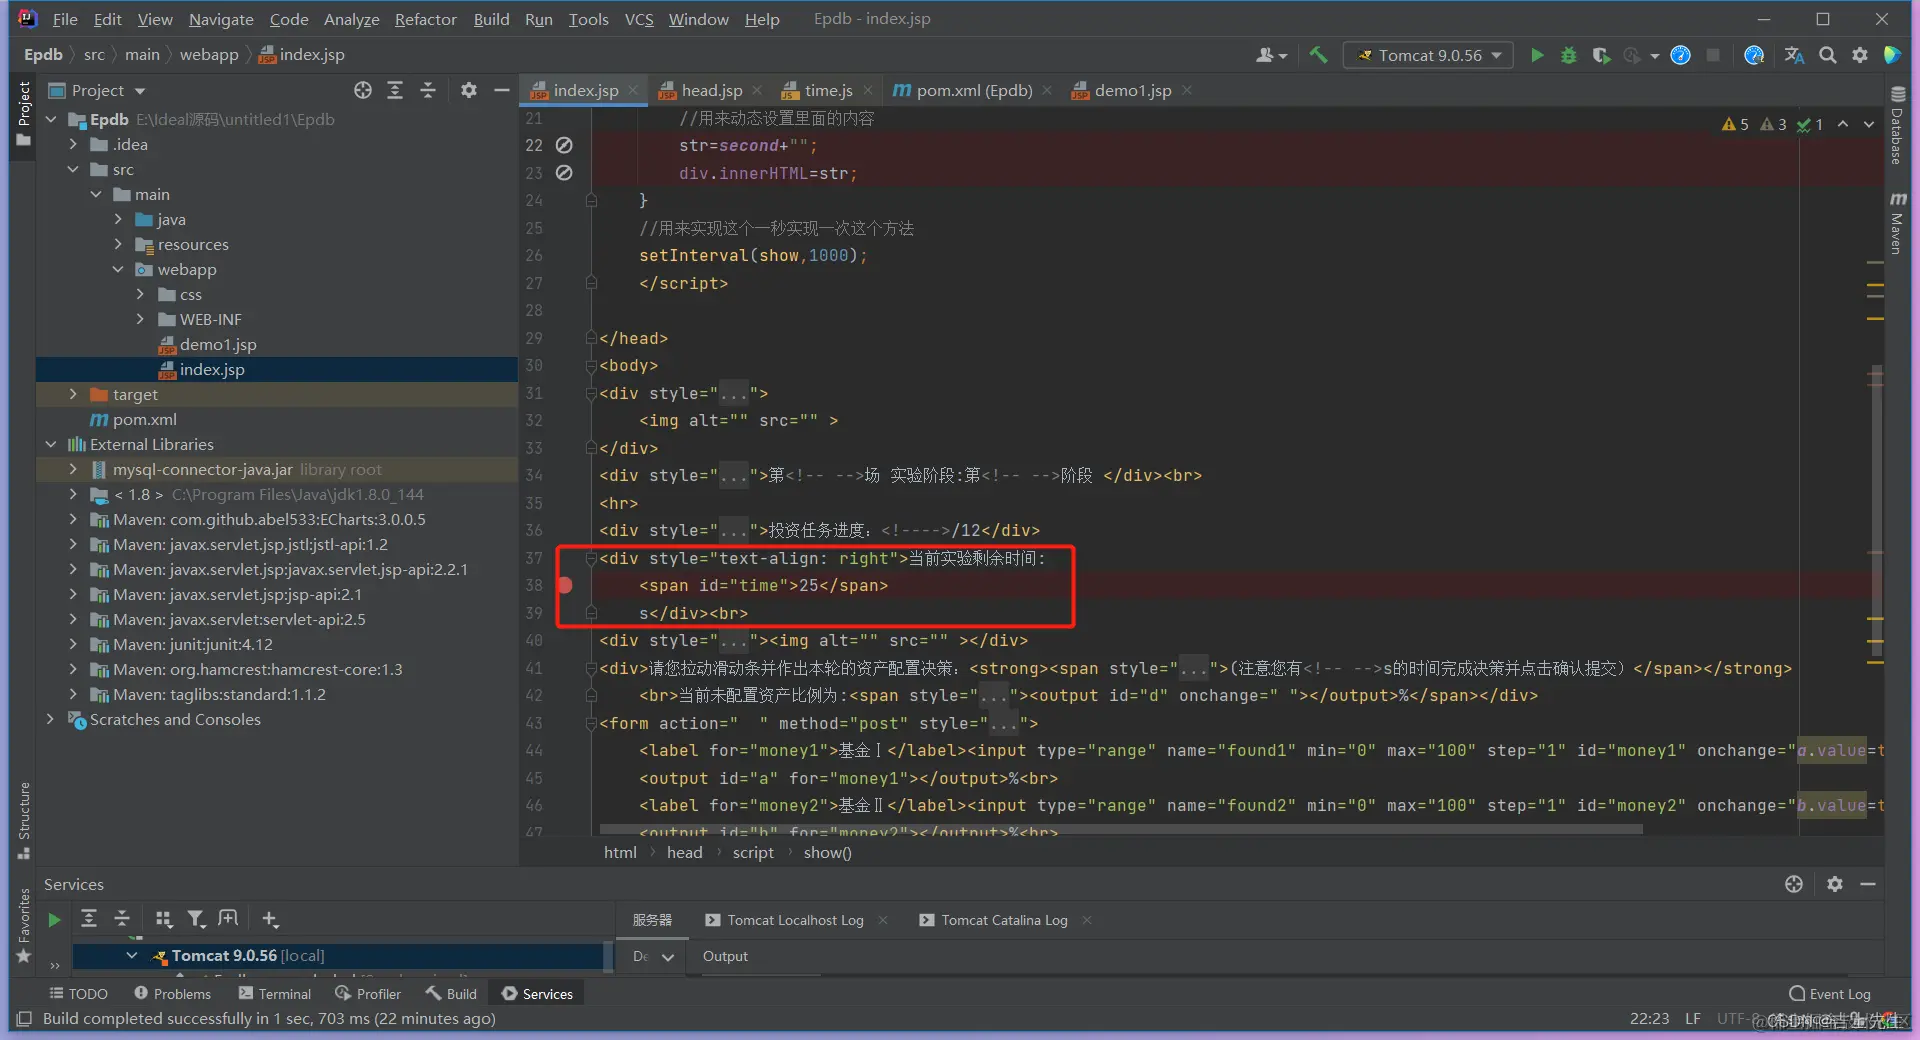Viewport: 1920px width, 1040px height.
Task: Open the user account dropdown in toolbar
Action: [x=1271, y=55]
